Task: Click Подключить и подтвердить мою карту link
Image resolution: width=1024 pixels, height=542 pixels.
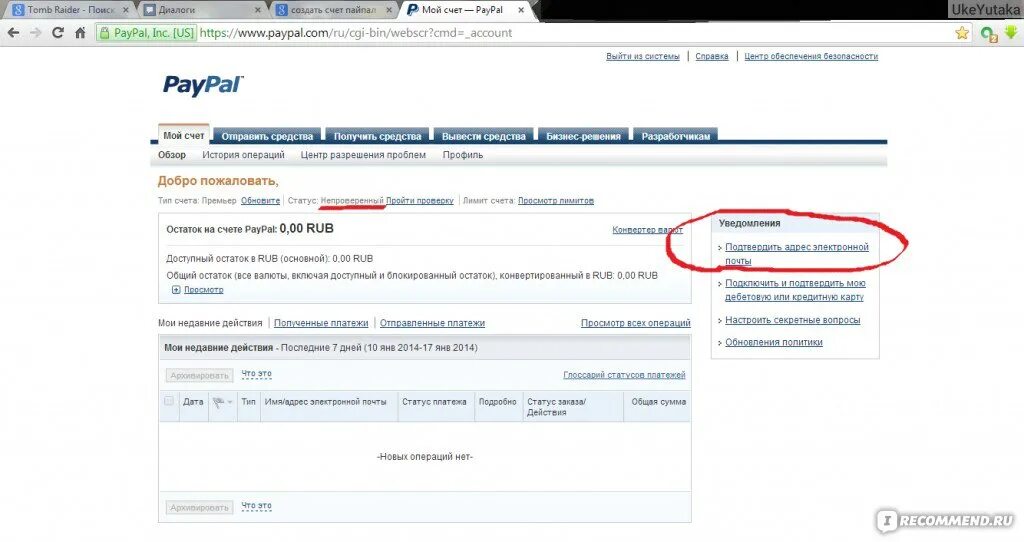Action: pyautogui.click(x=795, y=290)
